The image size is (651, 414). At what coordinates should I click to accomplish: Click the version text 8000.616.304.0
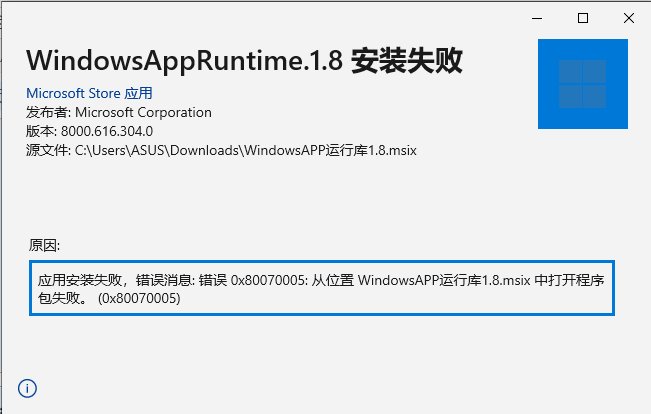coord(107,131)
